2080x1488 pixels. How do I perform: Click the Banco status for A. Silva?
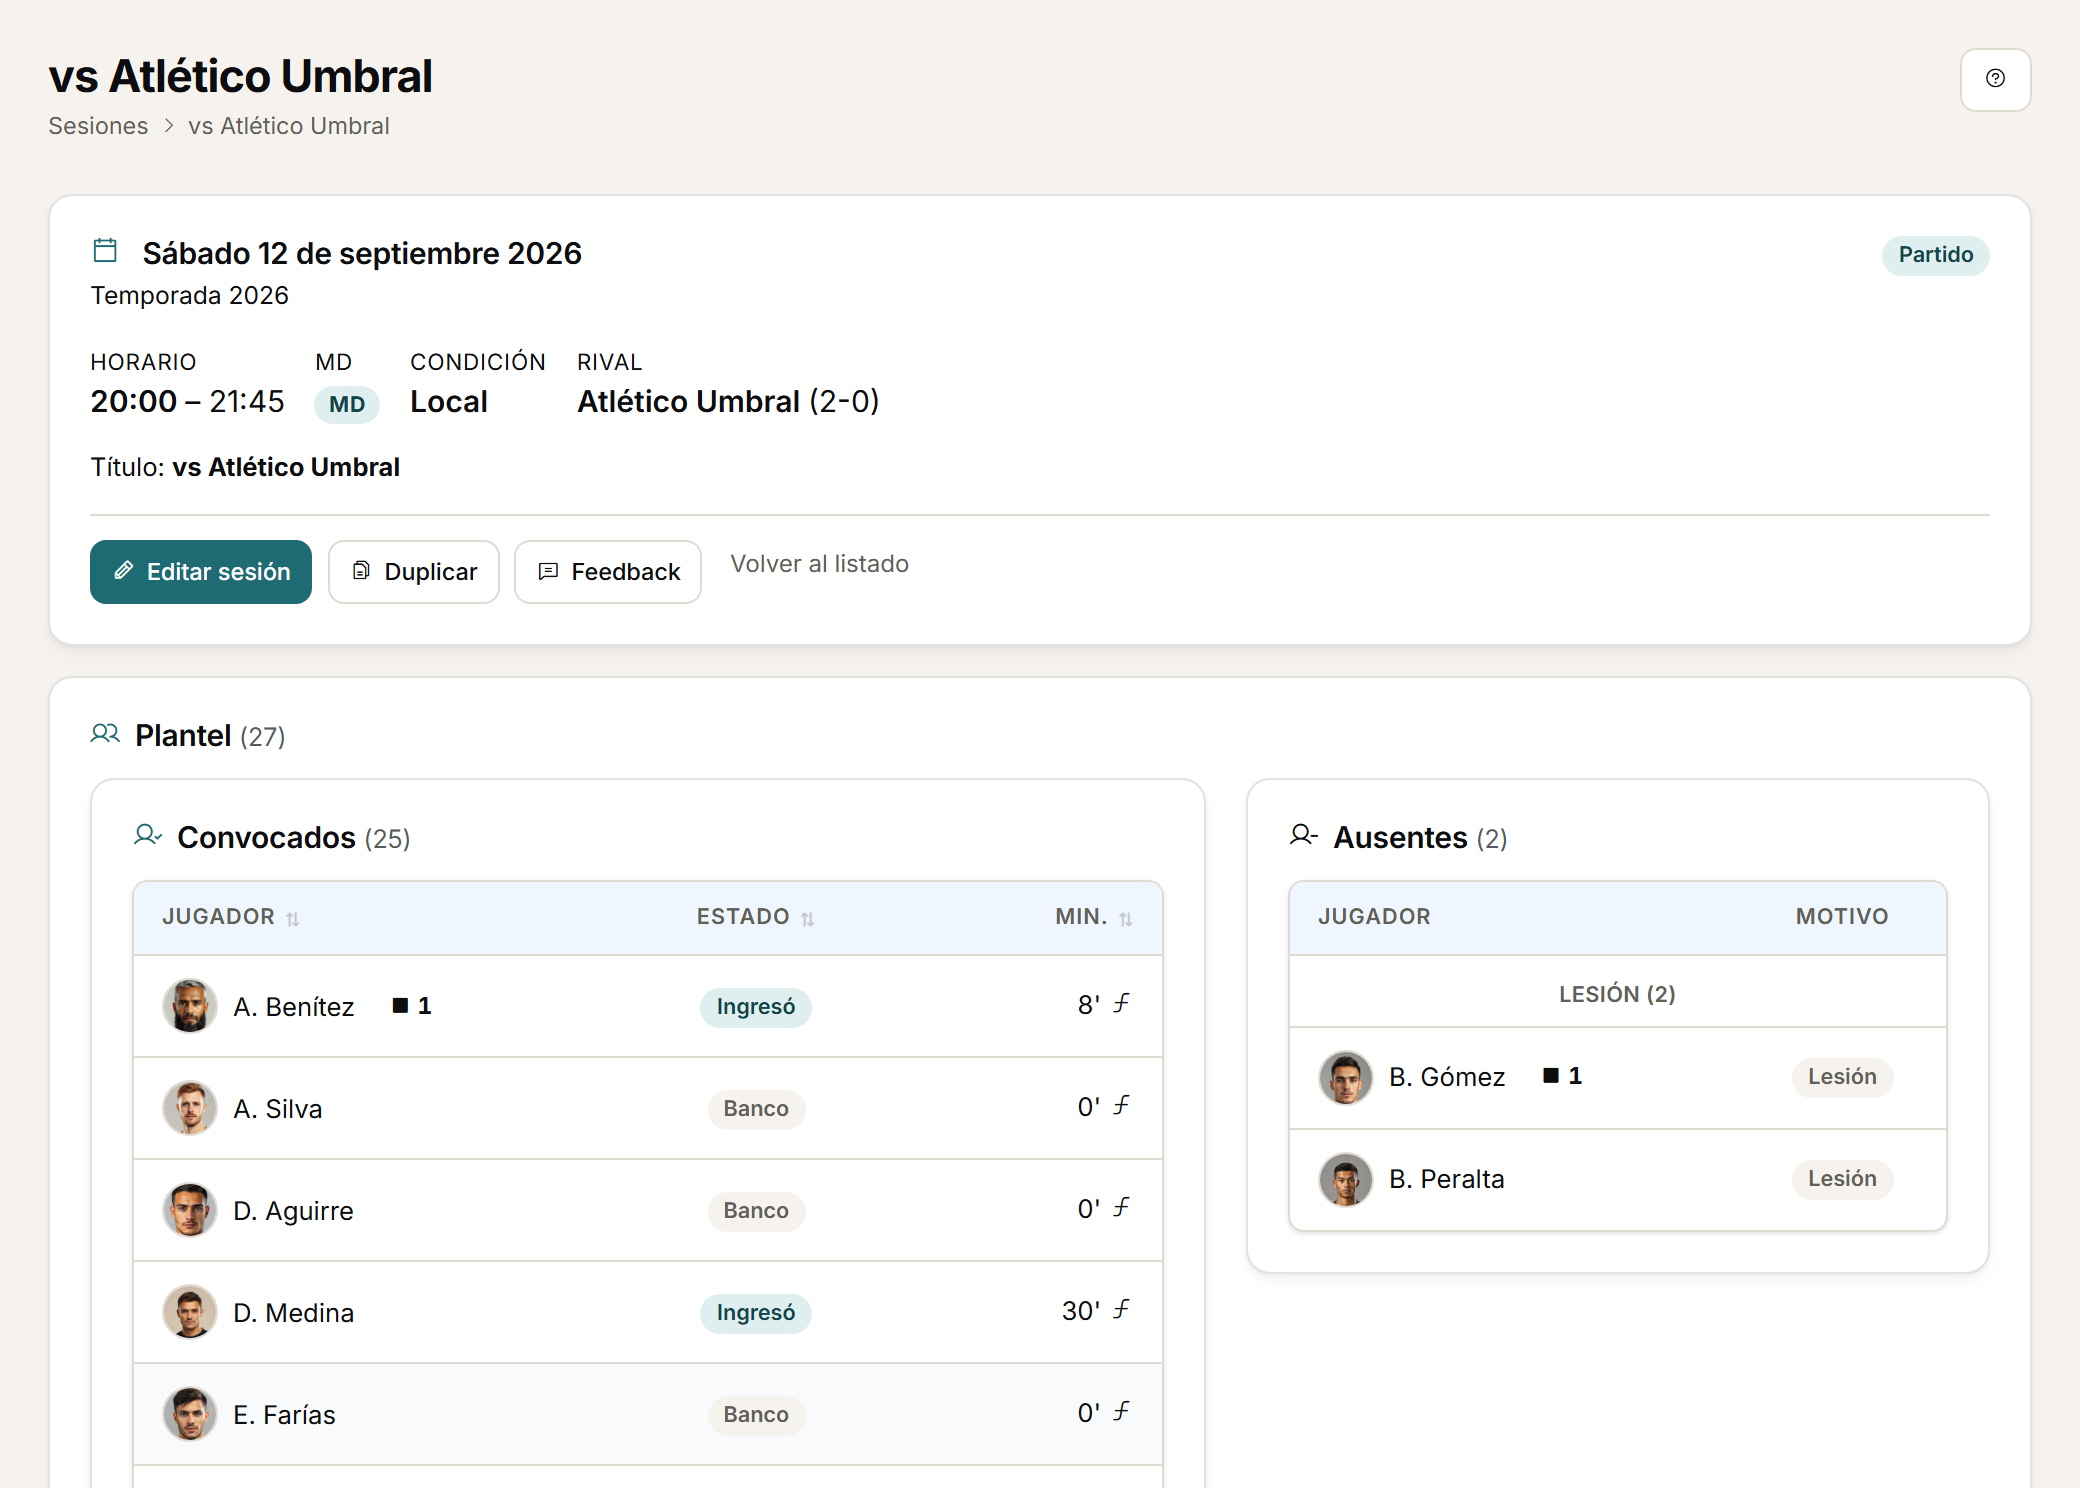coord(756,1109)
